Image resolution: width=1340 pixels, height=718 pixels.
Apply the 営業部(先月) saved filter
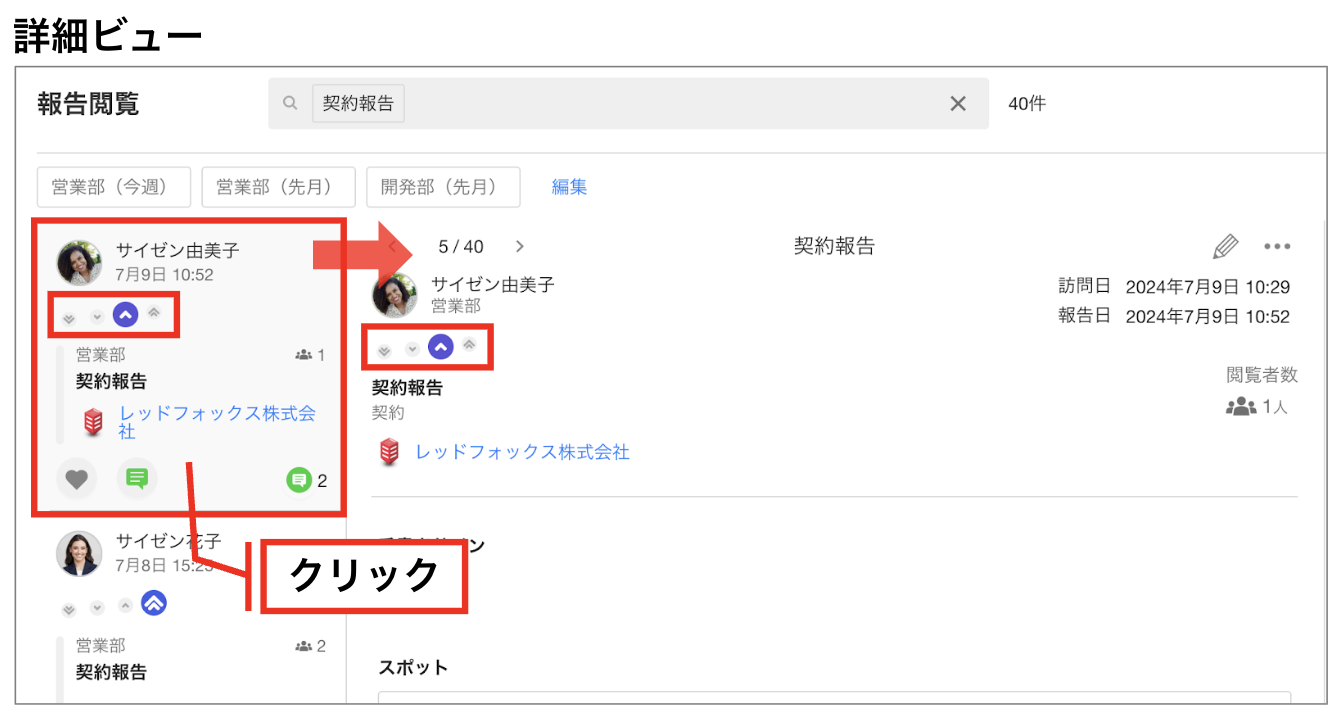click(x=278, y=187)
